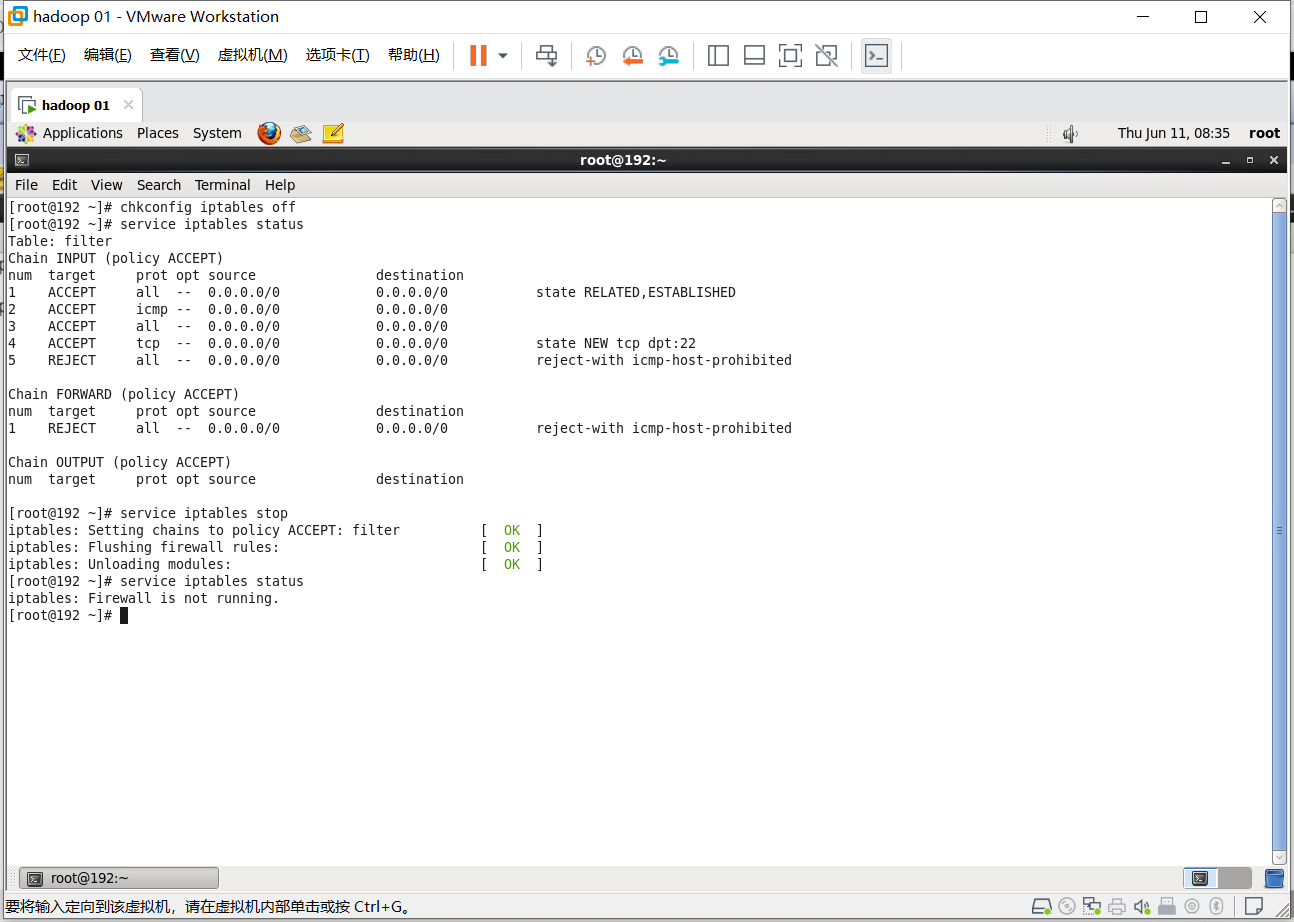Click the USB device status icon

1167,906
